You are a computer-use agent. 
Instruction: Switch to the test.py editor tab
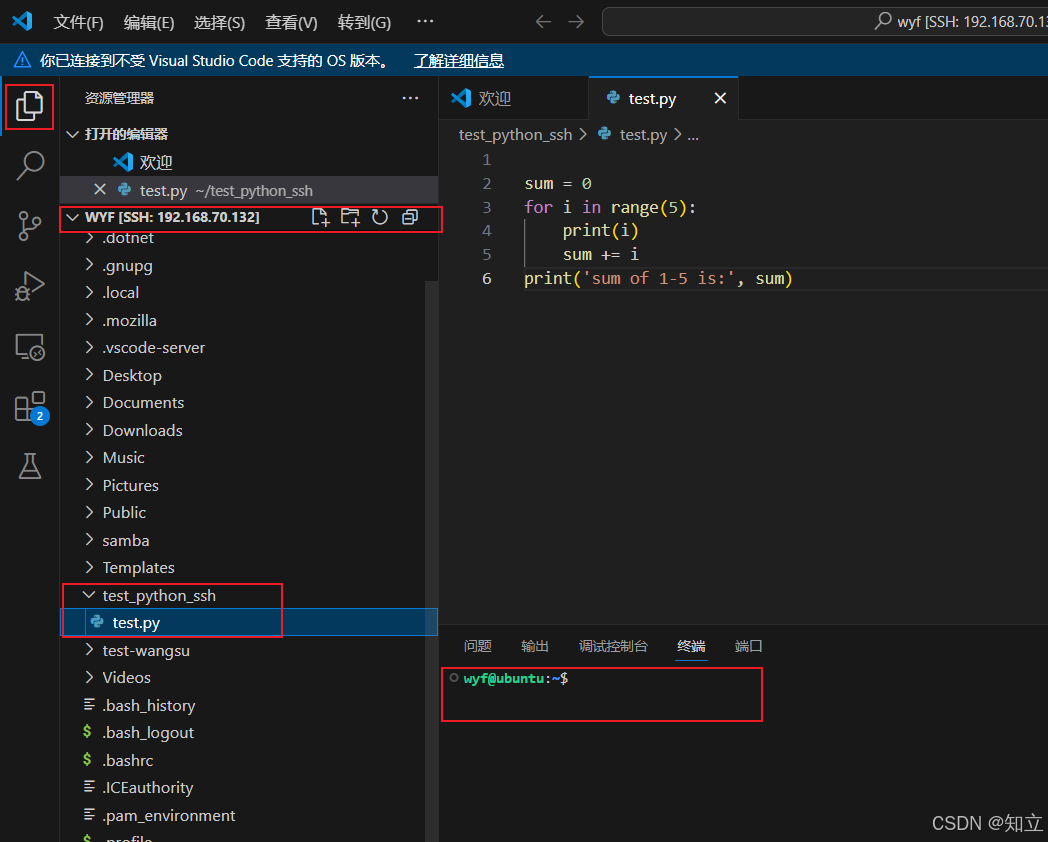coord(663,98)
